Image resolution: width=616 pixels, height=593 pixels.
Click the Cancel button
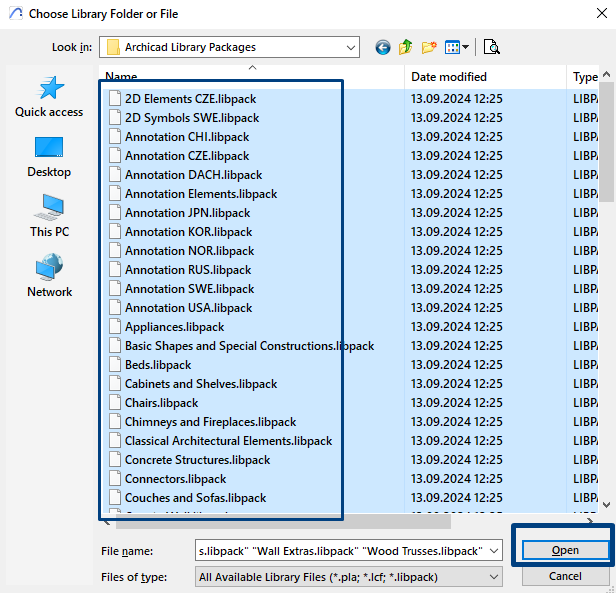click(565, 576)
